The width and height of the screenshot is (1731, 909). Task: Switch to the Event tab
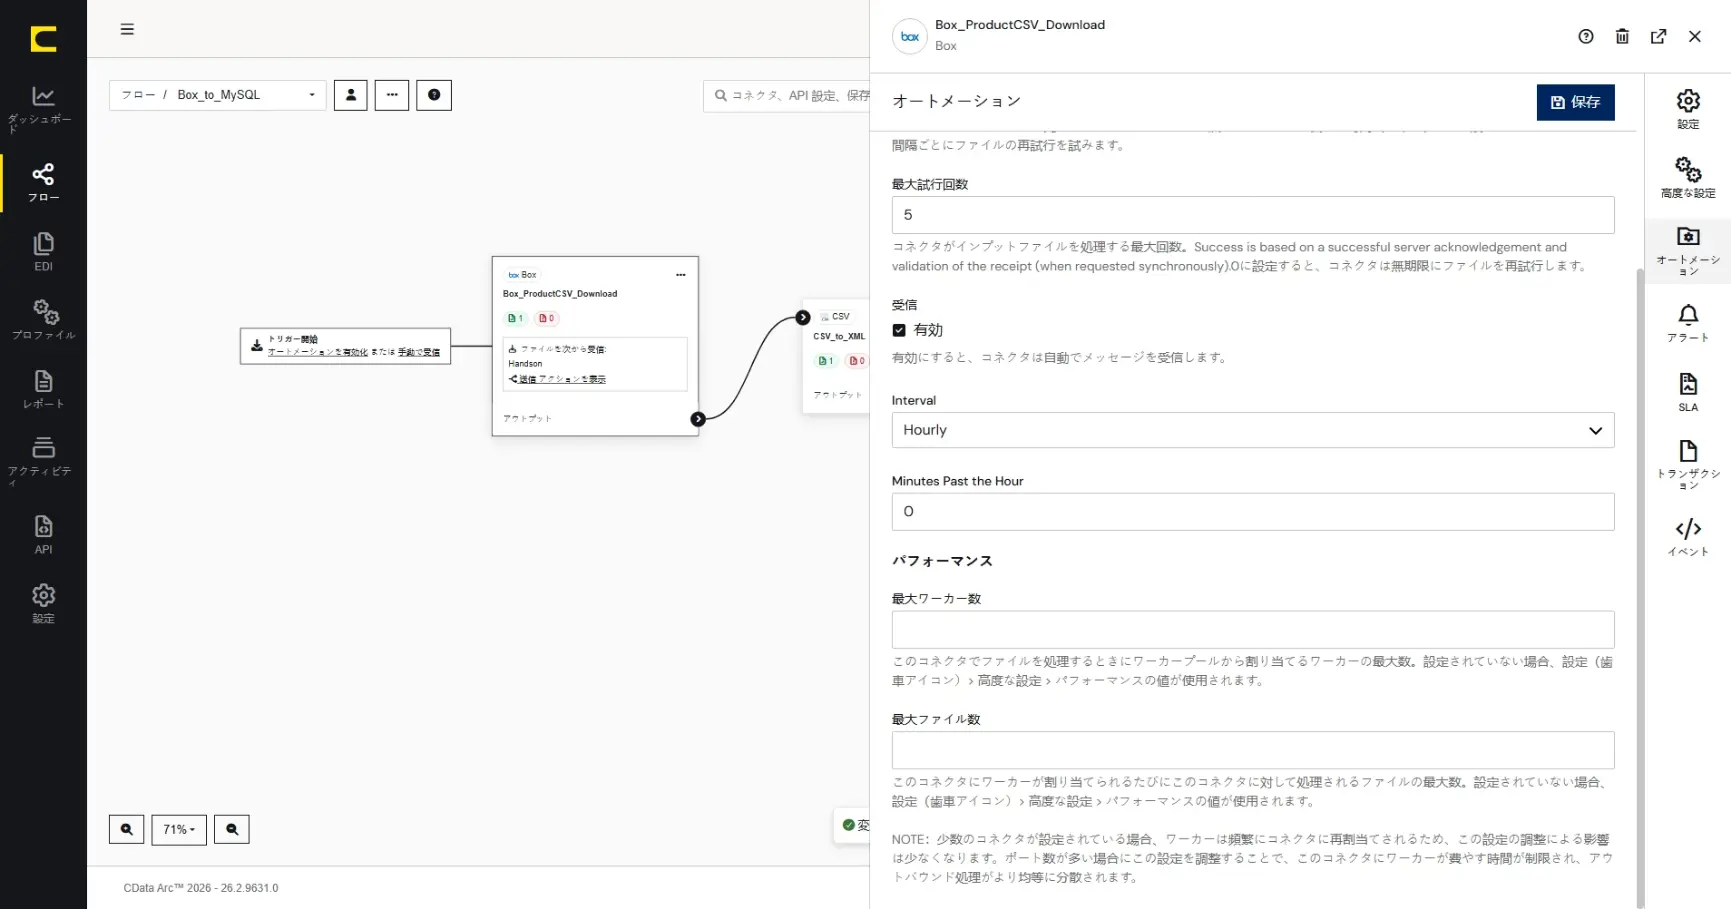click(1688, 537)
